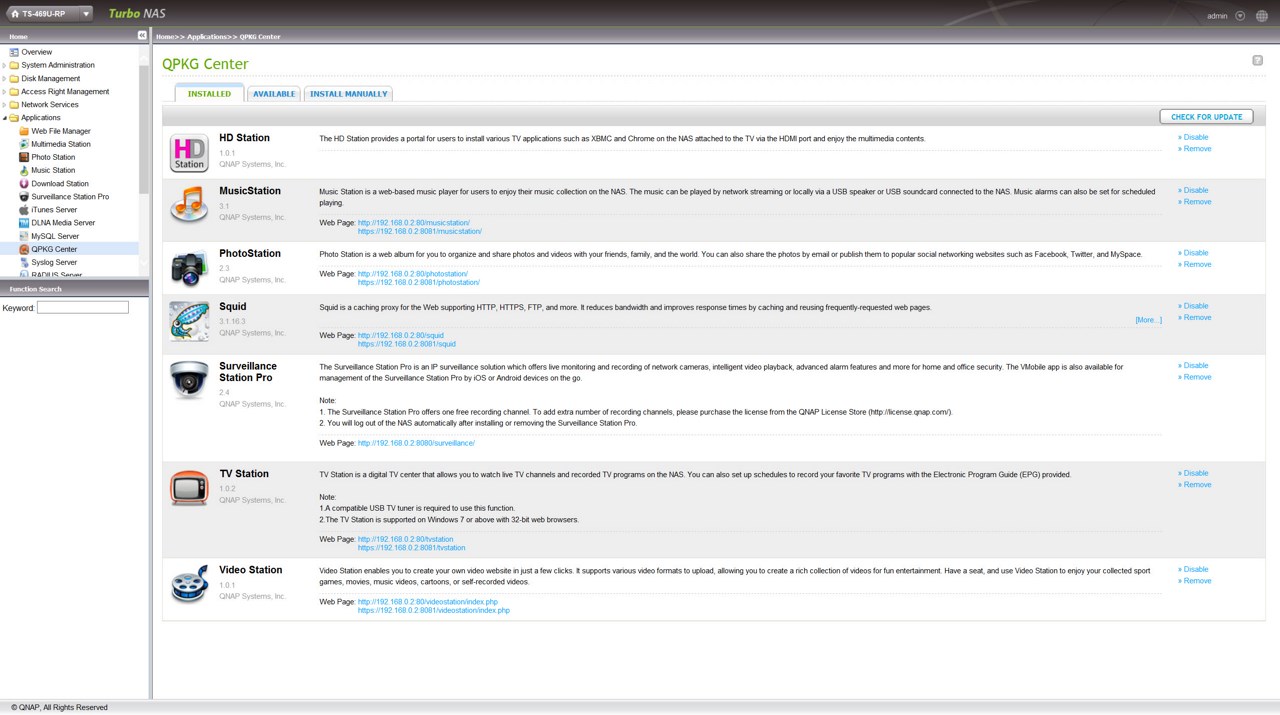Open MySQL Server in the sidebar
This screenshot has height=715, width=1280.
pos(55,236)
